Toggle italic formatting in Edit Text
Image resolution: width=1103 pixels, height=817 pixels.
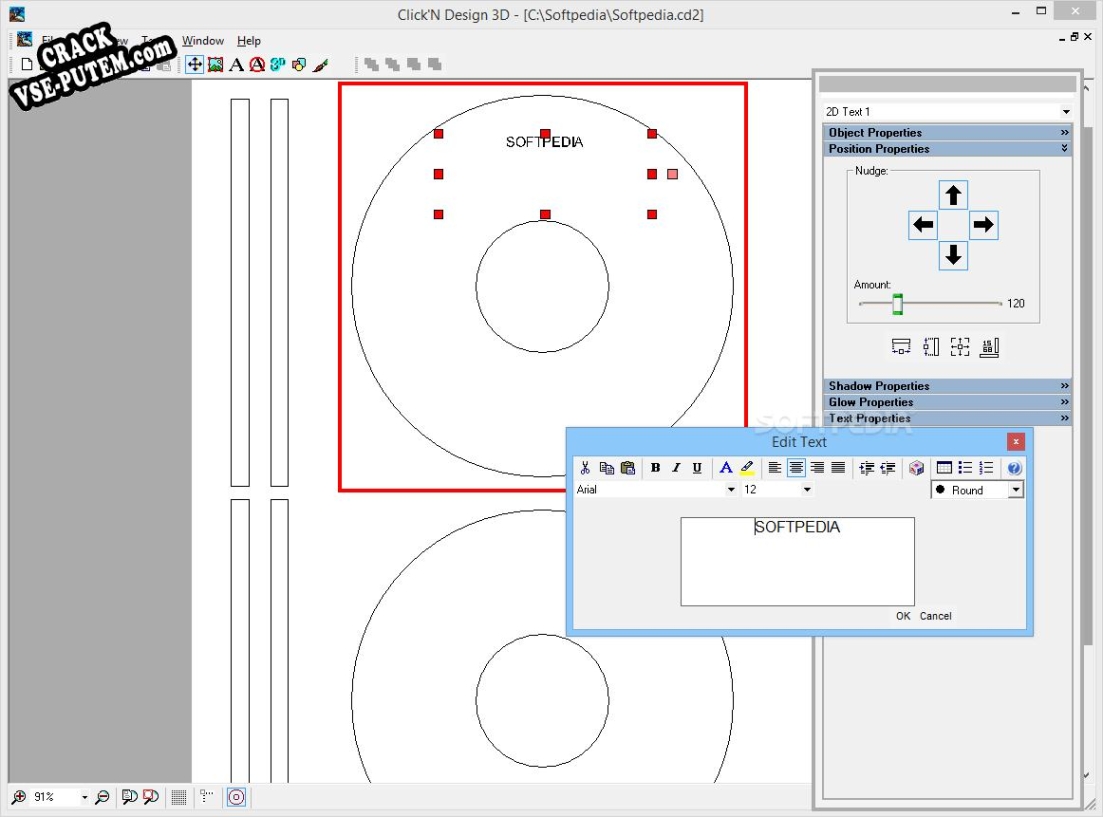point(676,468)
